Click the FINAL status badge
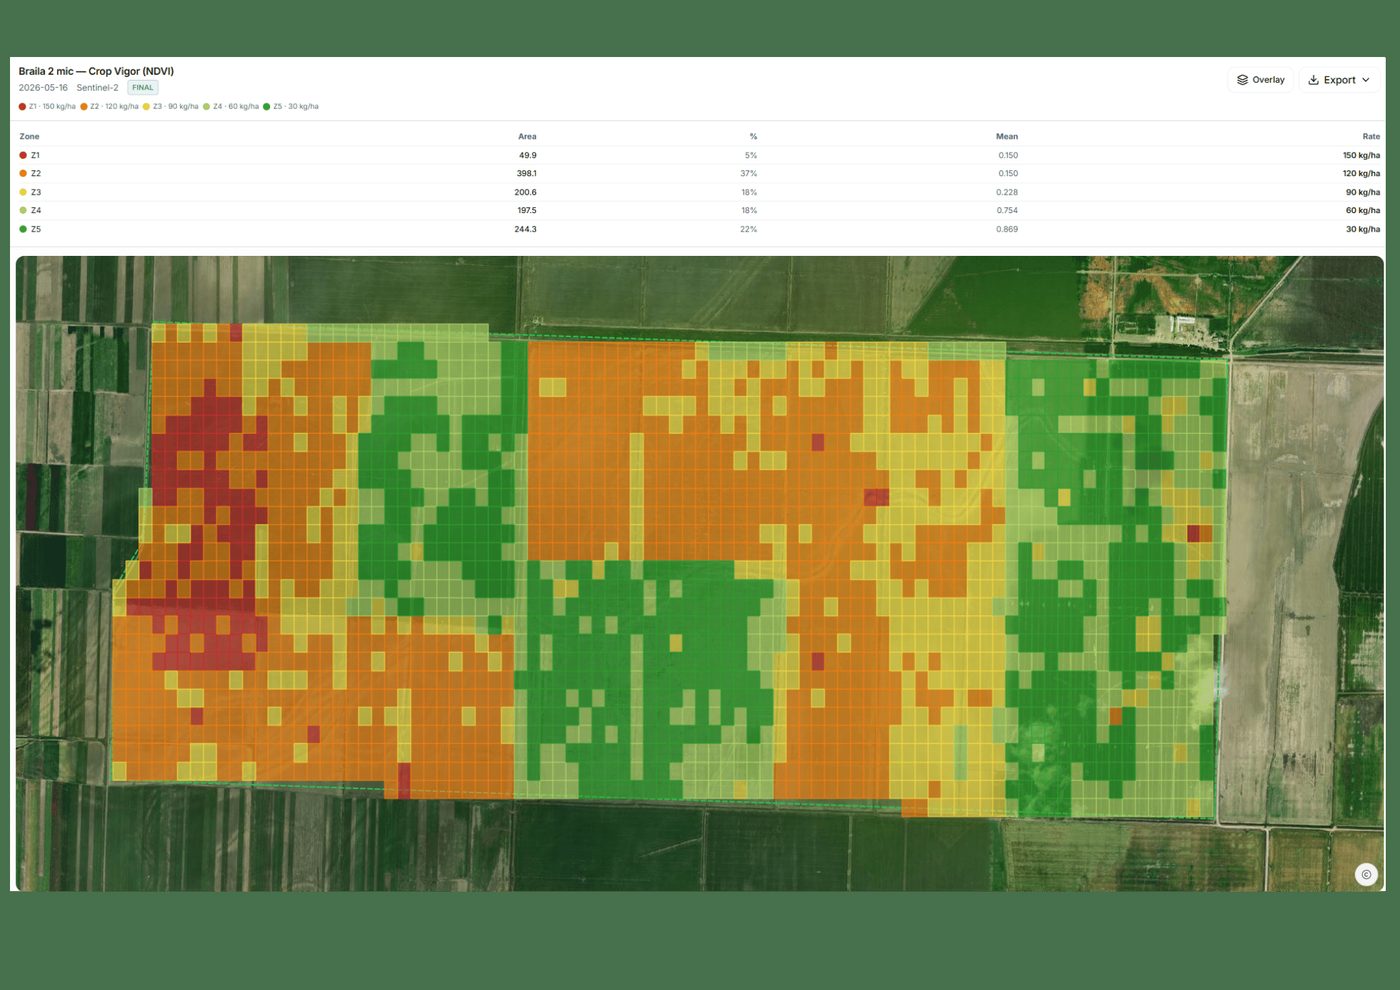 (143, 88)
